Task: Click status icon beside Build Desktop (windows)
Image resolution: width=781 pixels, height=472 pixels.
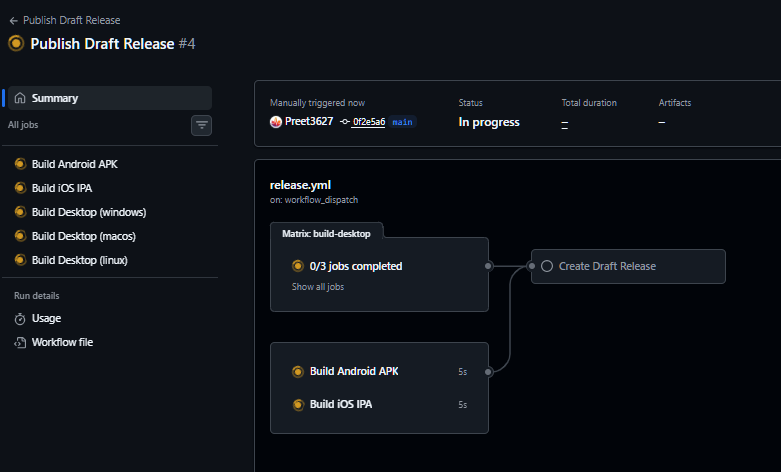Action: [x=20, y=212]
